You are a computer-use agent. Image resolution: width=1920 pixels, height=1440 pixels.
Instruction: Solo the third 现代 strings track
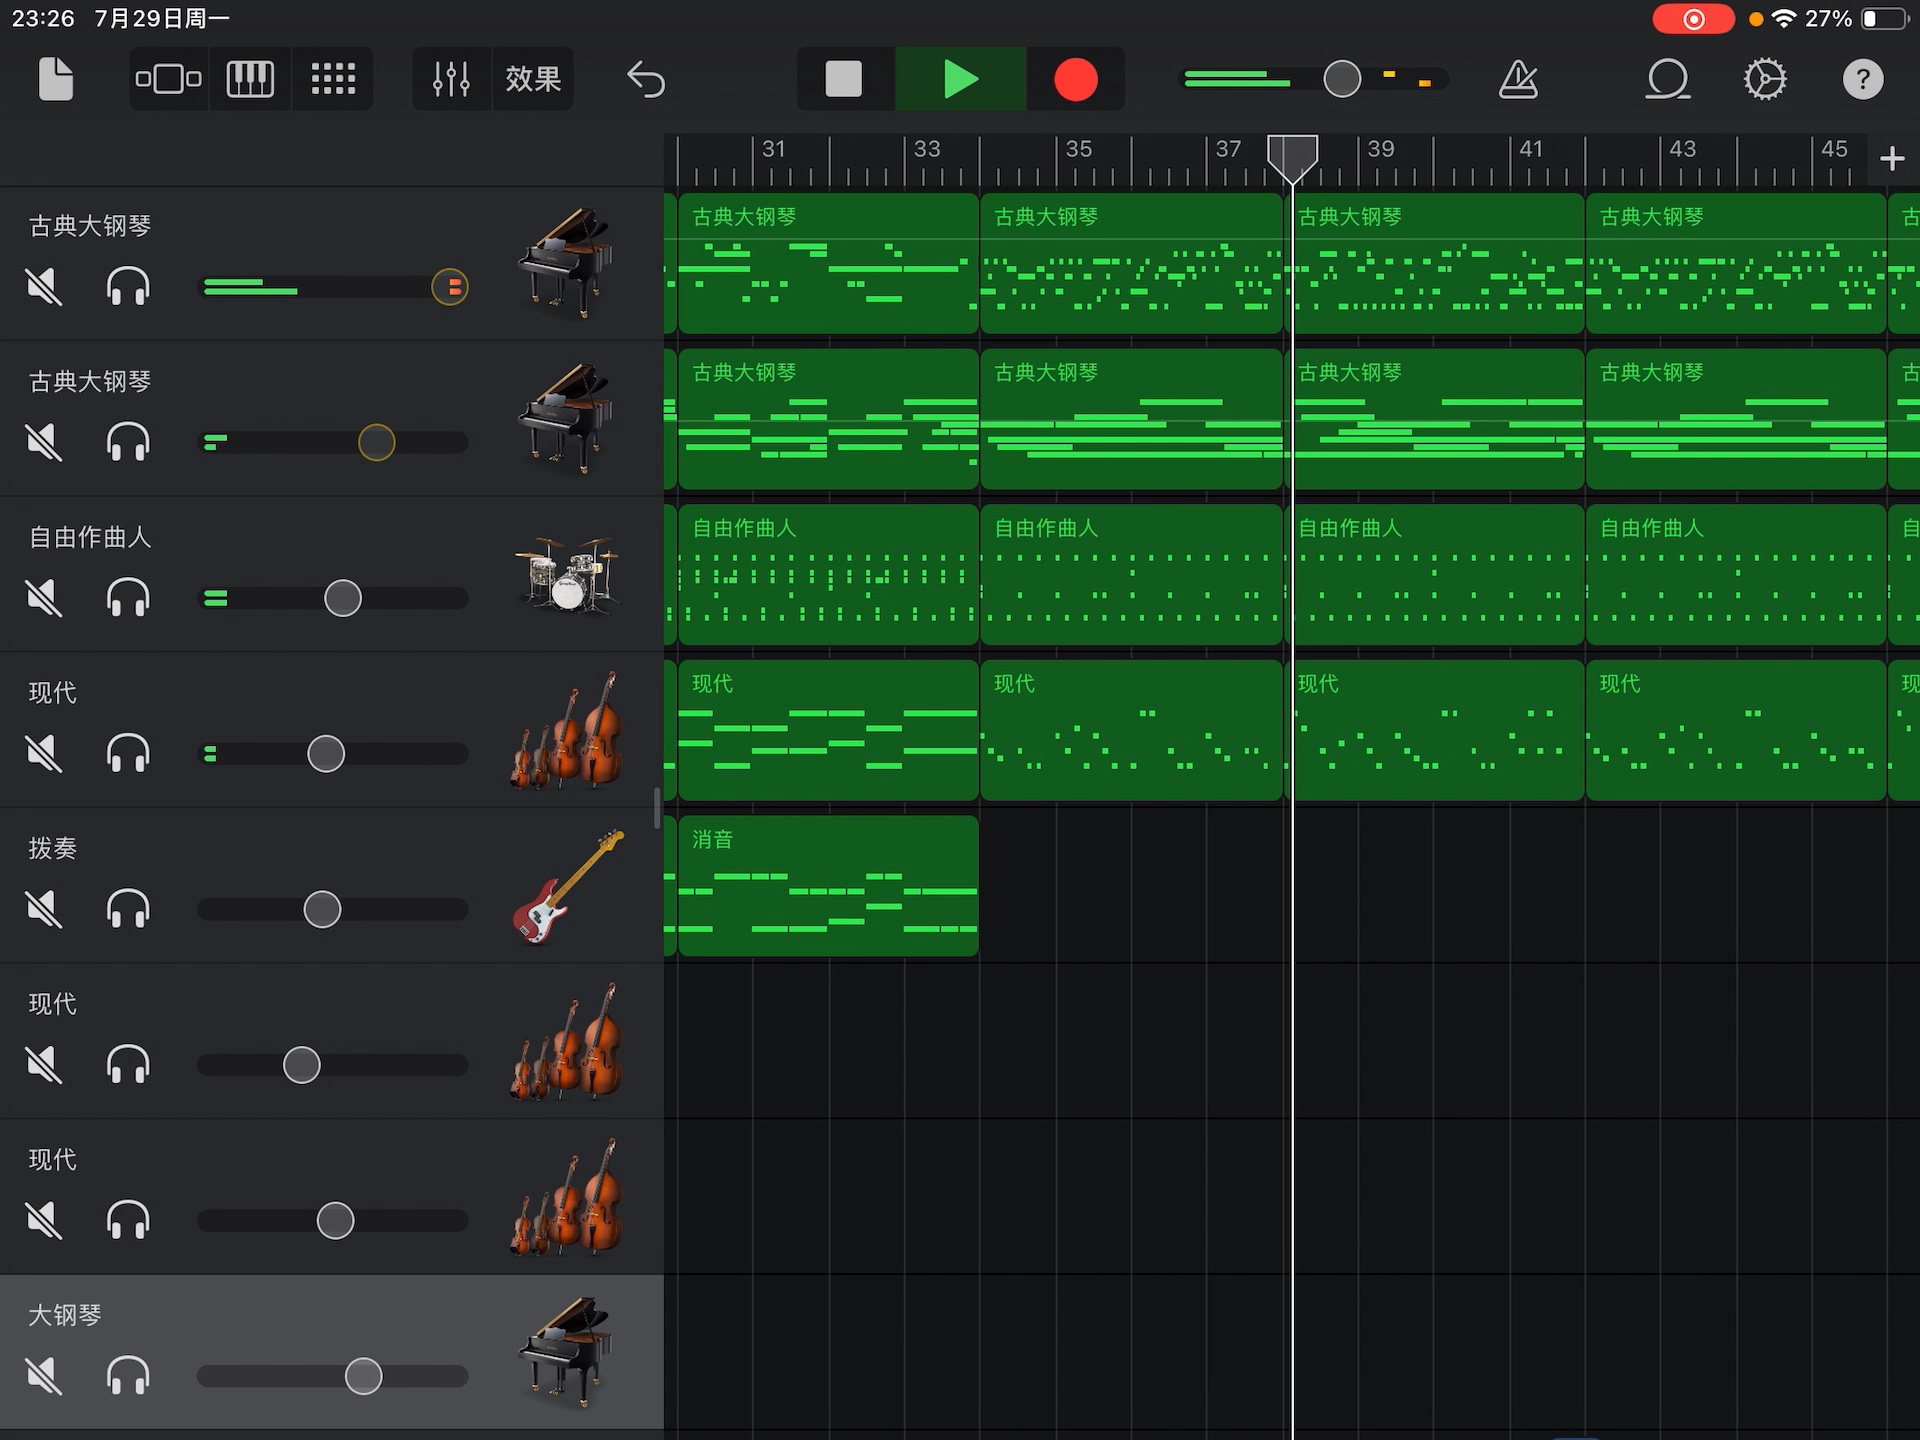point(128,1220)
